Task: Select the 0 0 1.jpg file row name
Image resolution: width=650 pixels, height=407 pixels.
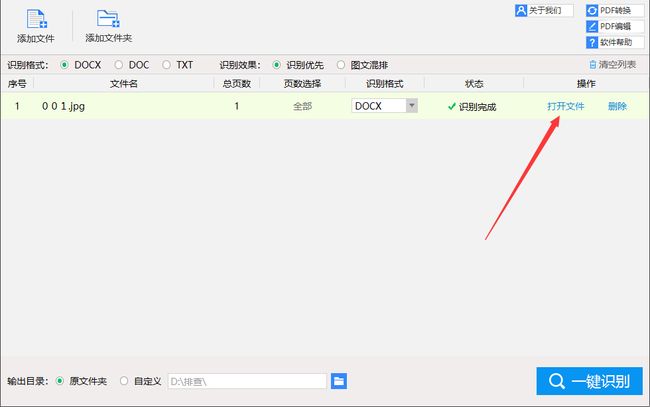Action: [63, 107]
